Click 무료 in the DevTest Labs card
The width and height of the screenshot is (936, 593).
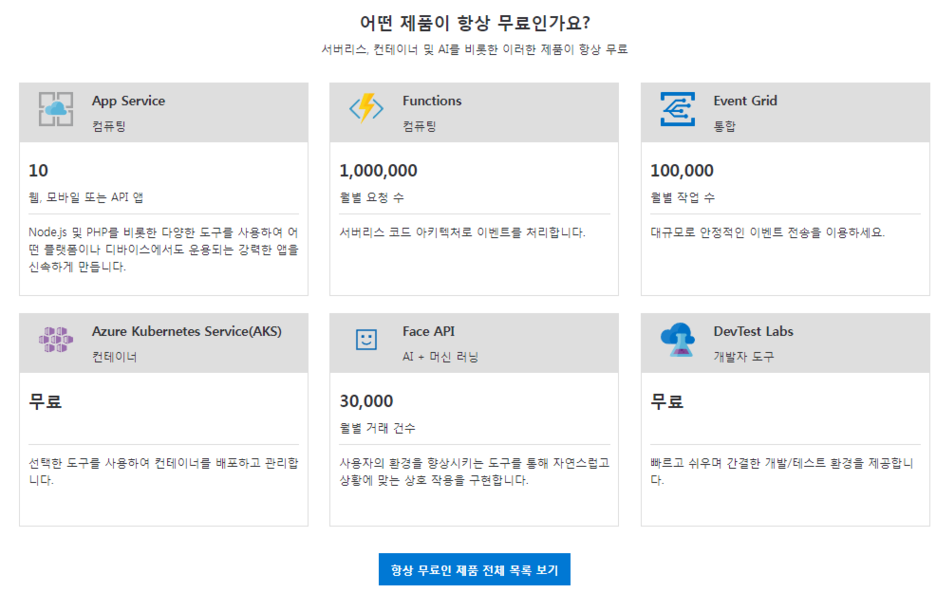click(667, 401)
